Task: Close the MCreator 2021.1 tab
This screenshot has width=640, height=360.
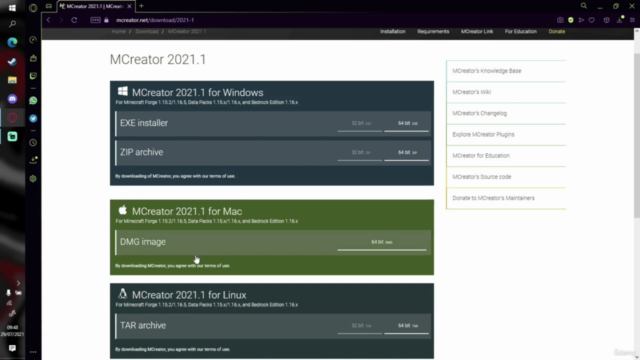Action: tap(129, 6)
